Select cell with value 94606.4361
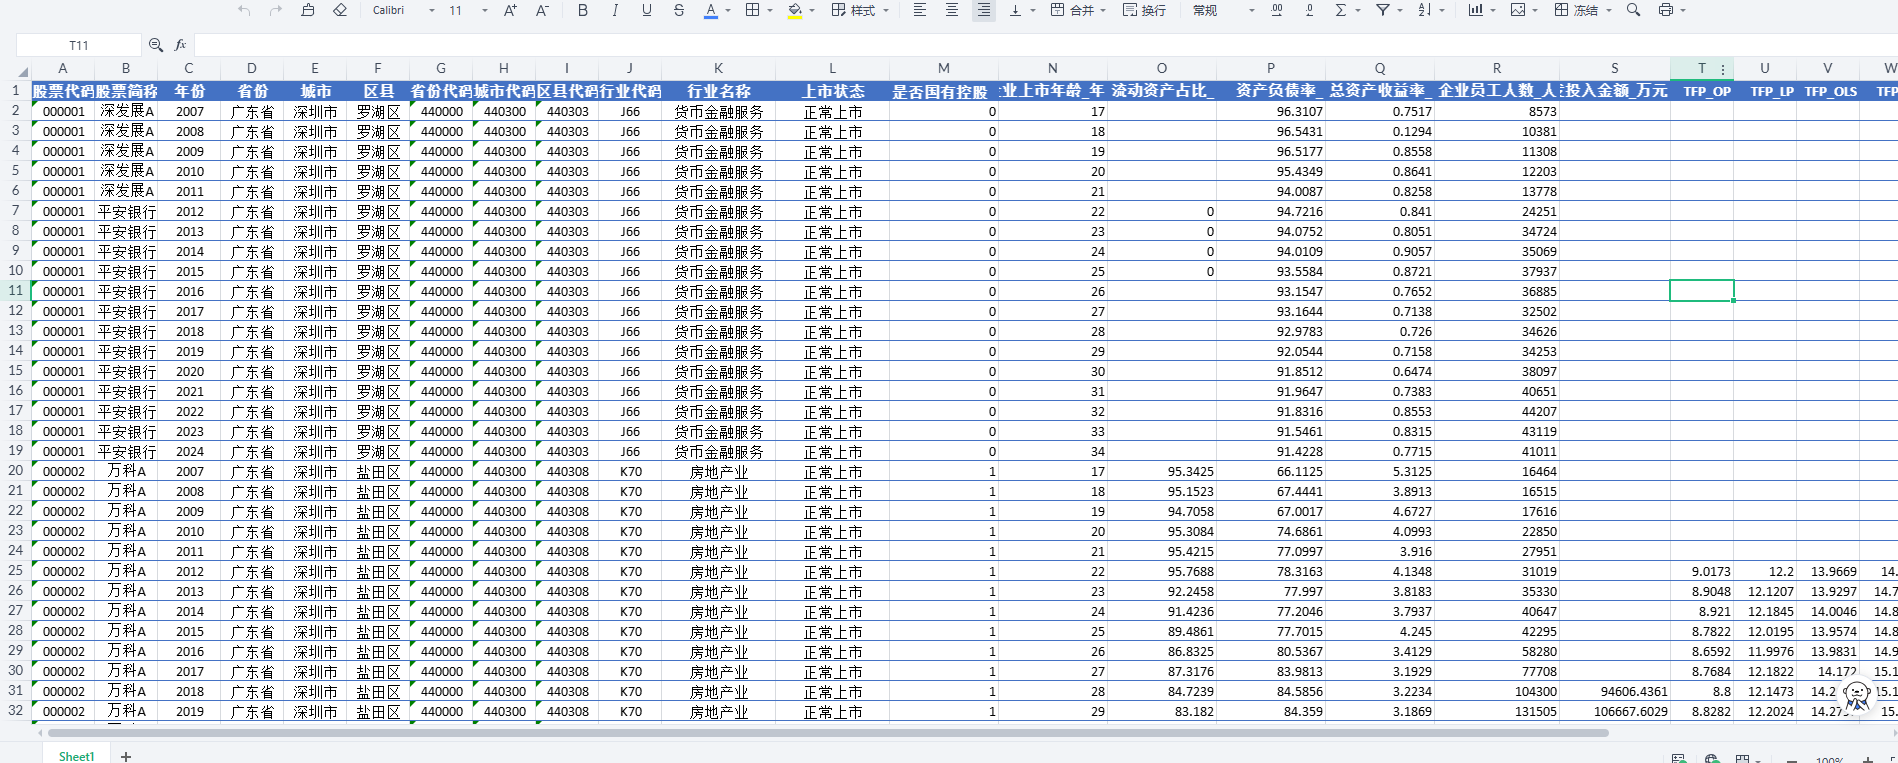This screenshot has width=1898, height=763. pyautogui.click(x=1615, y=691)
